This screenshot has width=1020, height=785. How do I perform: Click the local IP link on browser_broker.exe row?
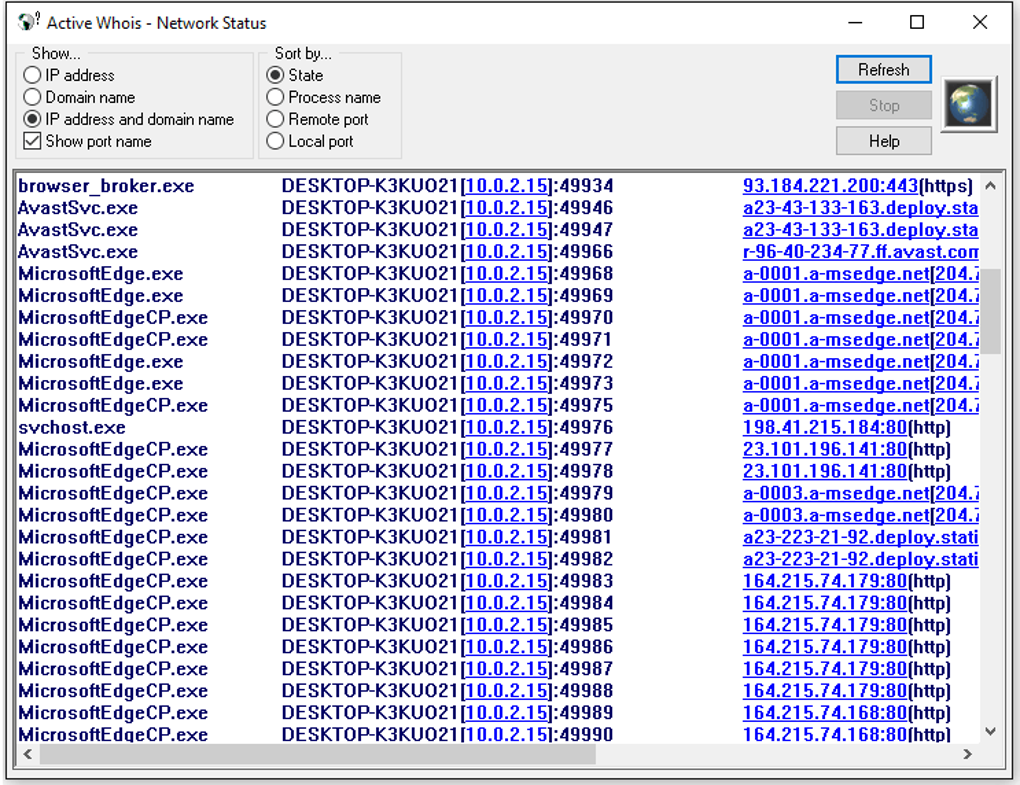(507, 186)
